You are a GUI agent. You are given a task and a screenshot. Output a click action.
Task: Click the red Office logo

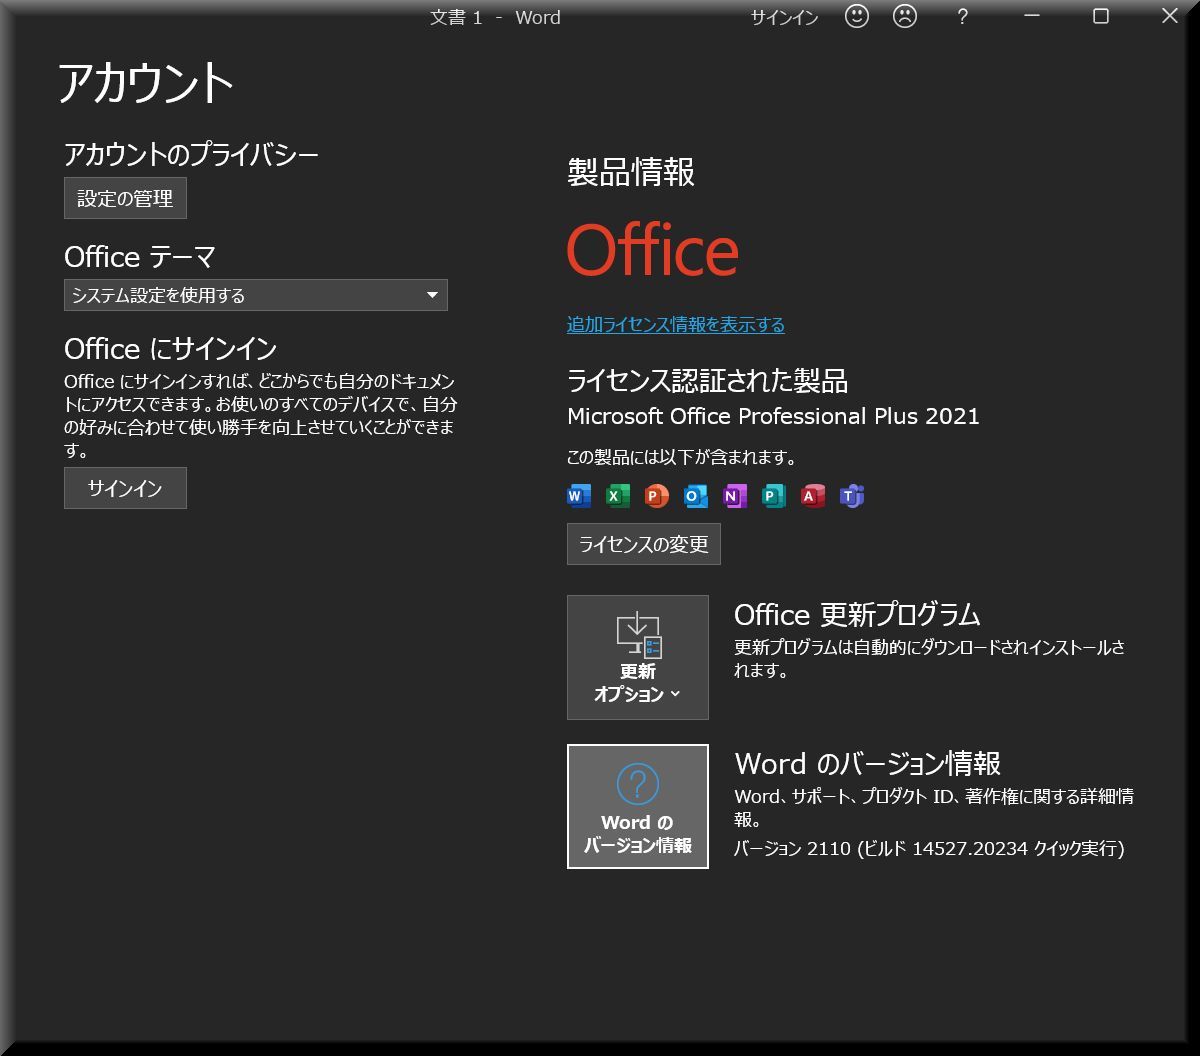tap(653, 250)
